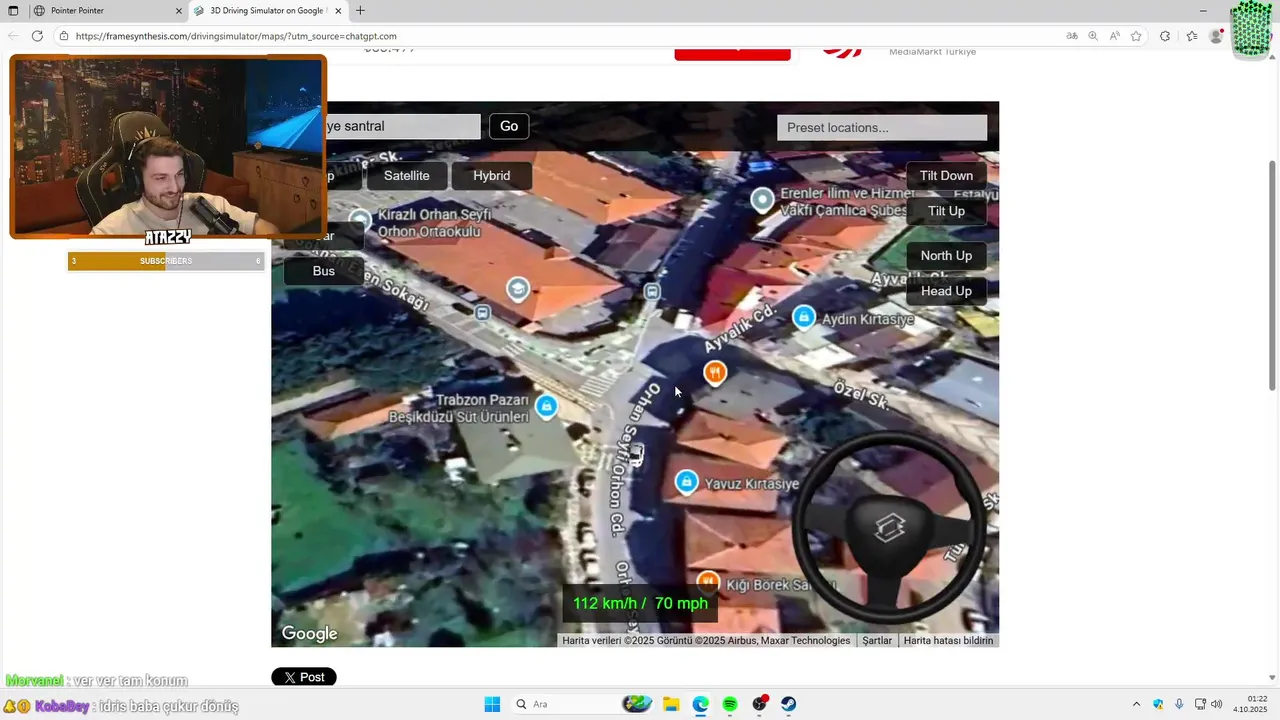The height and width of the screenshot is (720, 1280).
Task: Click the orange restaurant marker on Ayvalık Cd.
Action: (x=714, y=373)
